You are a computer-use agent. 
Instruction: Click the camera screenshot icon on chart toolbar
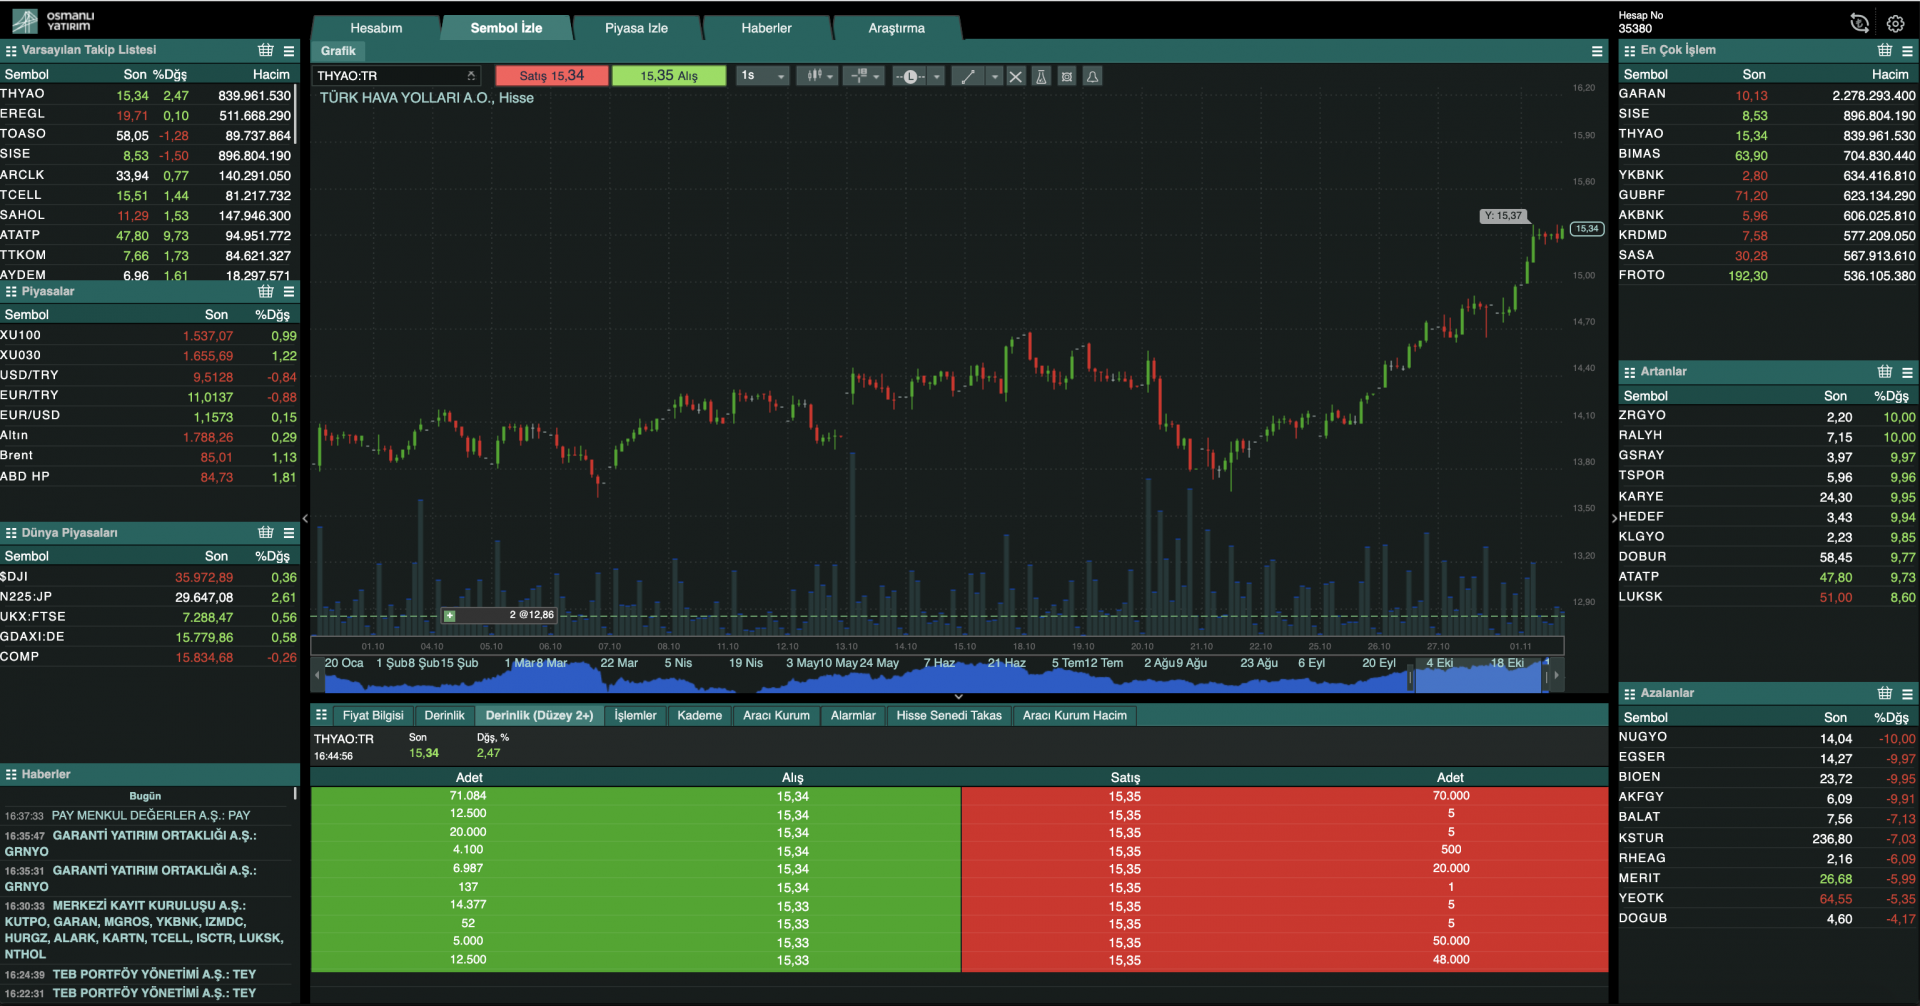[1067, 76]
